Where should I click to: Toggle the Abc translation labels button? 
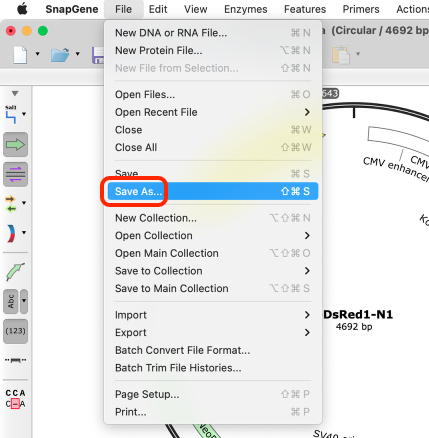coord(11,301)
